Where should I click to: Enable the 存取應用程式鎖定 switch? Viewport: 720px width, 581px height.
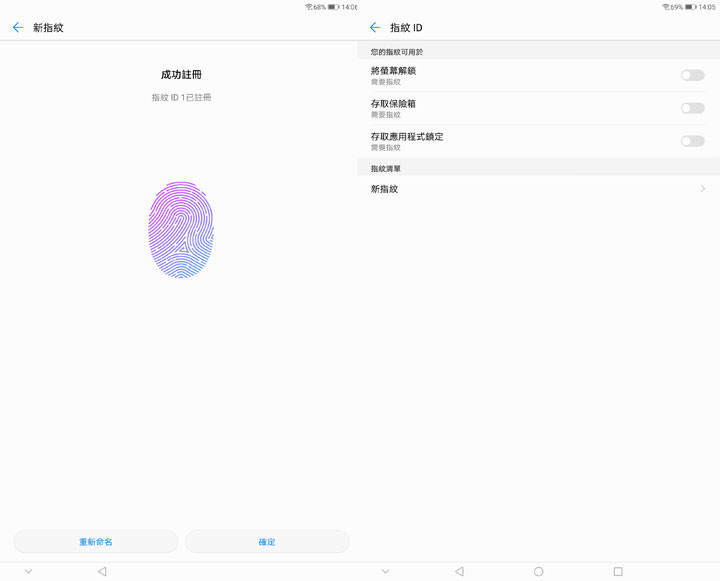coord(692,141)
